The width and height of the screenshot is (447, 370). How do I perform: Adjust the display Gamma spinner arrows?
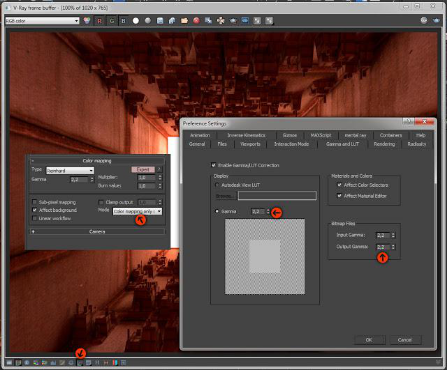[268, 211]
